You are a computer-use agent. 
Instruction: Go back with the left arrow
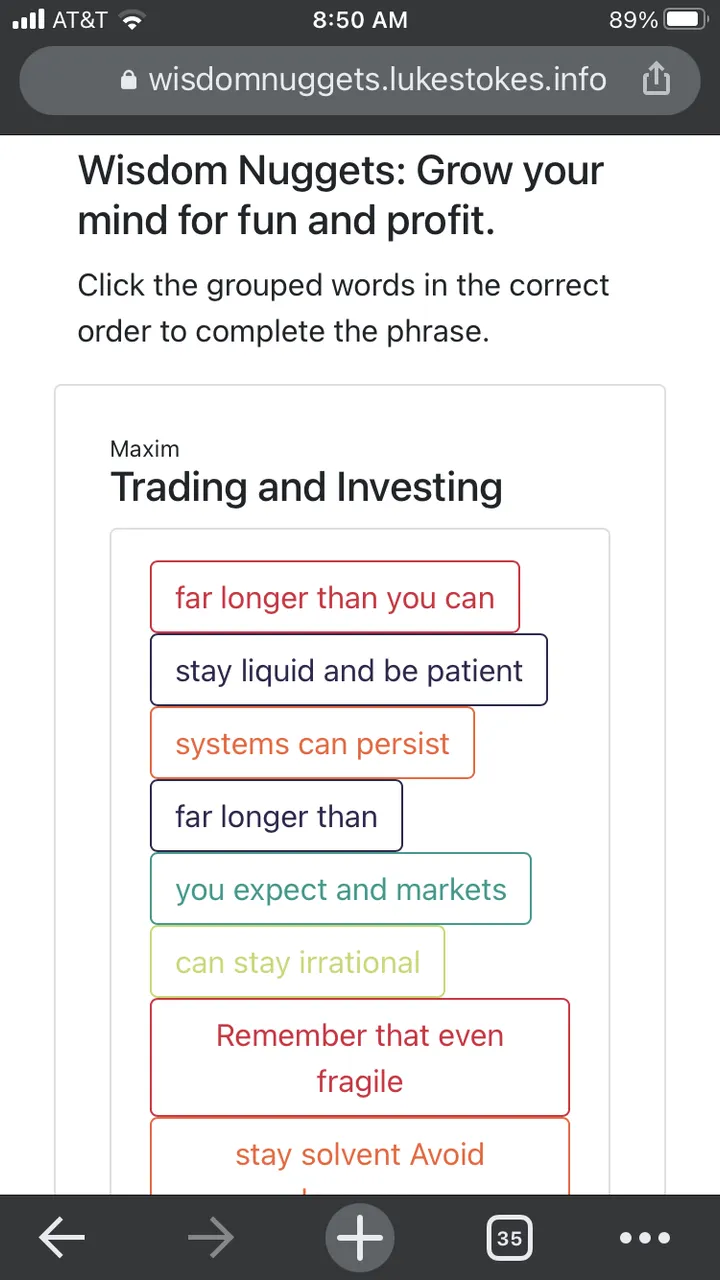pos(61,1238)
